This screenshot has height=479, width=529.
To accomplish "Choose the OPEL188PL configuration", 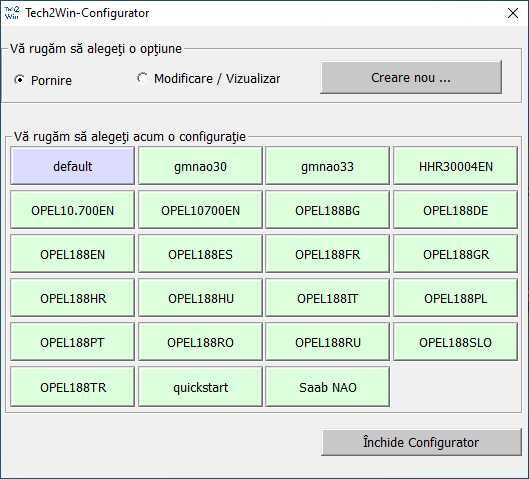I will tap(455, 298).
